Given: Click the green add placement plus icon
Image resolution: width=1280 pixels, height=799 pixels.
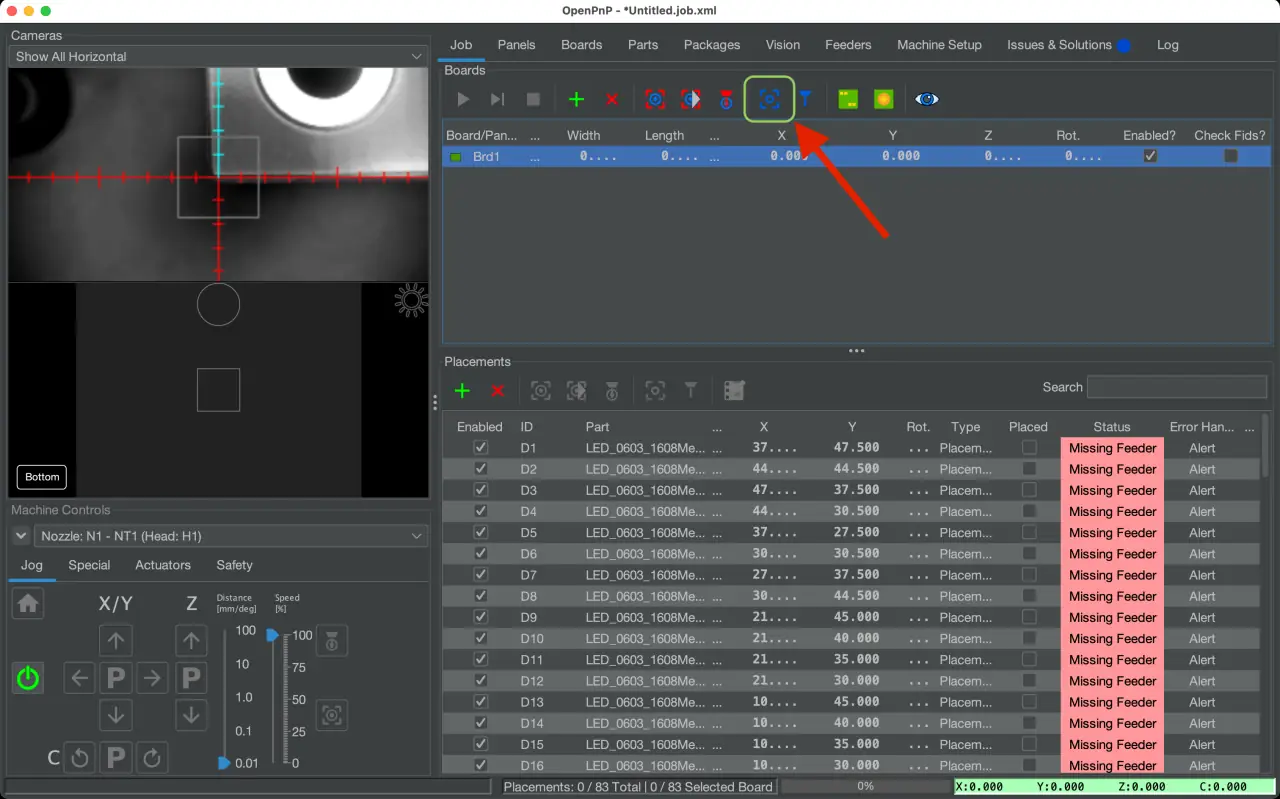Looking at the screenshot, I should tap(462, 391).
